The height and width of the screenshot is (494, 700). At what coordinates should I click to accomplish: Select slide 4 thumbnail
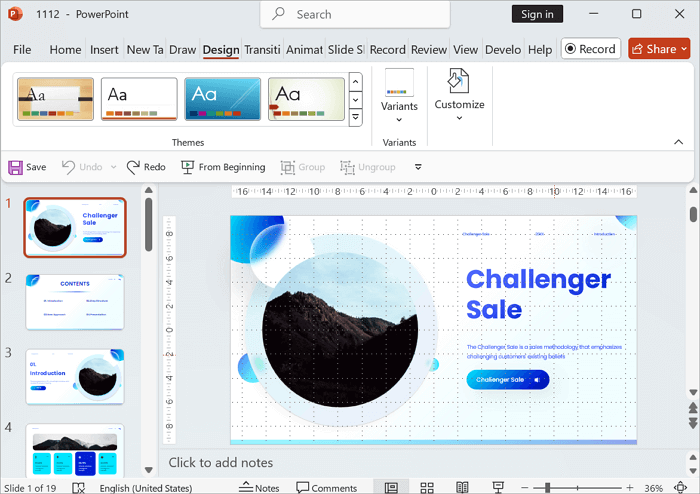coord(75,450)
